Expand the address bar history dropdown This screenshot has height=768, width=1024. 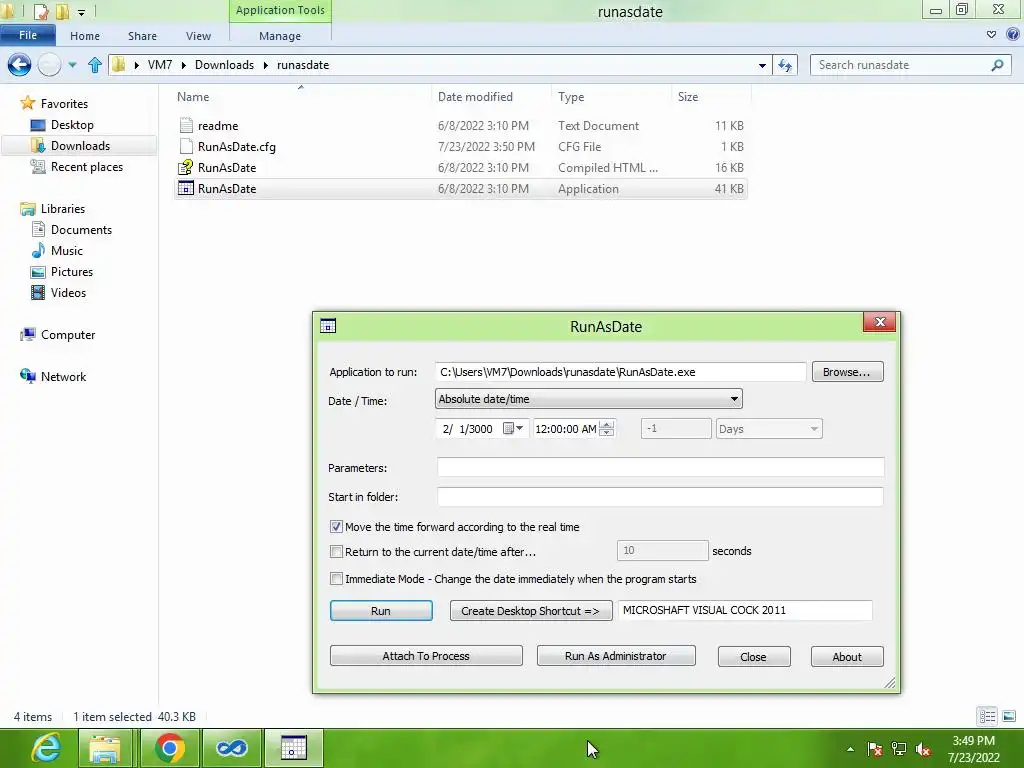tap(762, 65)
